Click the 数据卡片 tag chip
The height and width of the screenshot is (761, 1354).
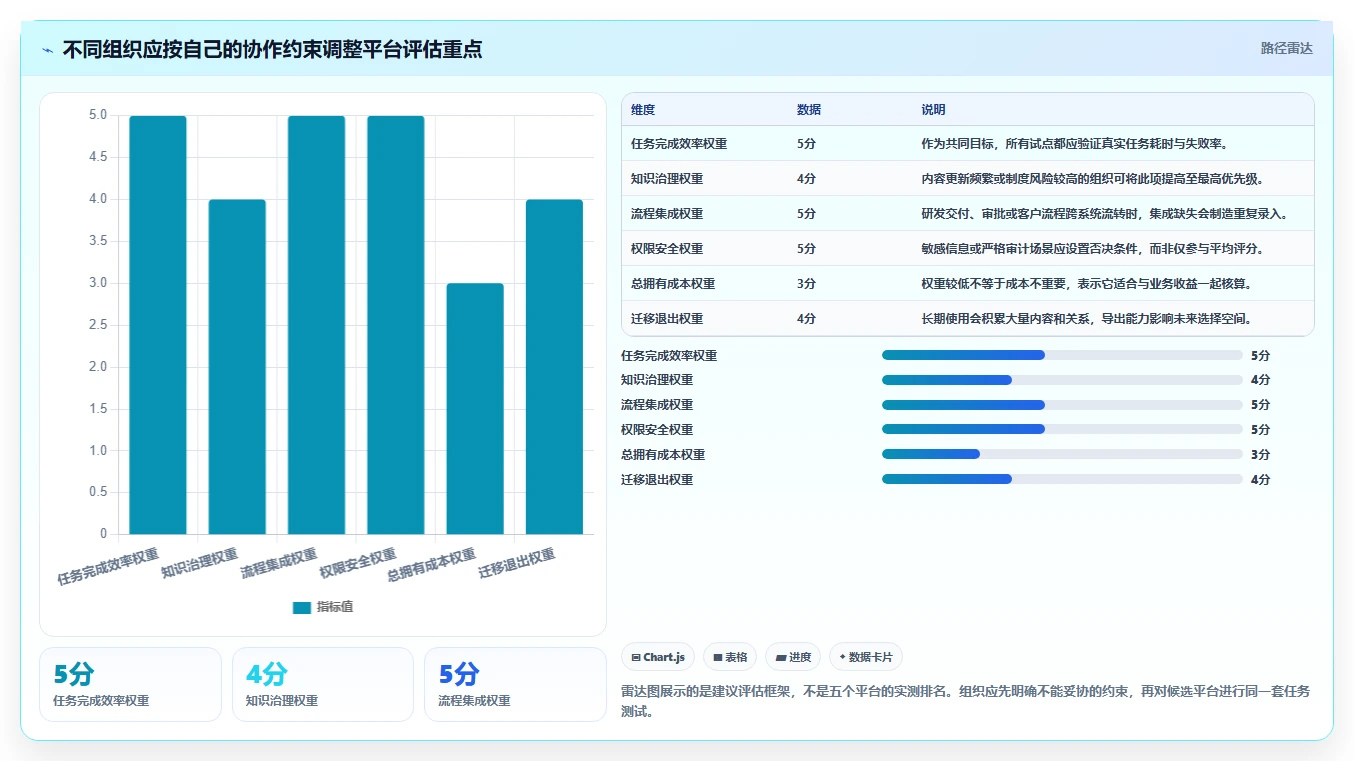point(866,657)
